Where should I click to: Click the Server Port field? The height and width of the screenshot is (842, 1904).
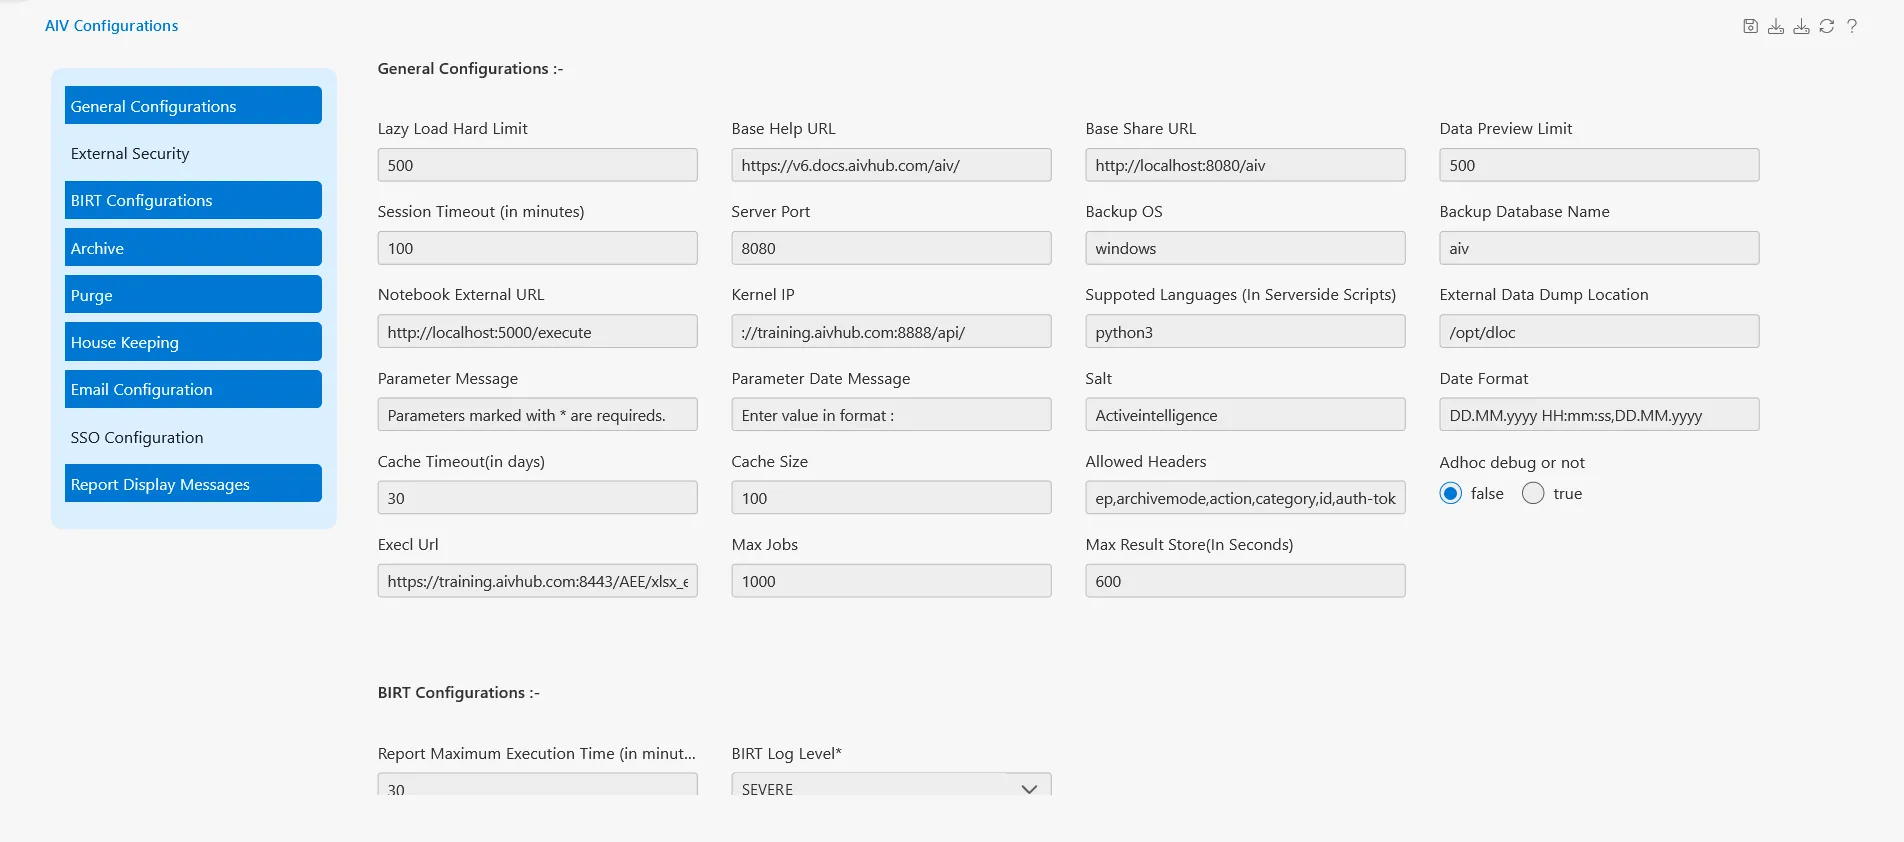891,248
